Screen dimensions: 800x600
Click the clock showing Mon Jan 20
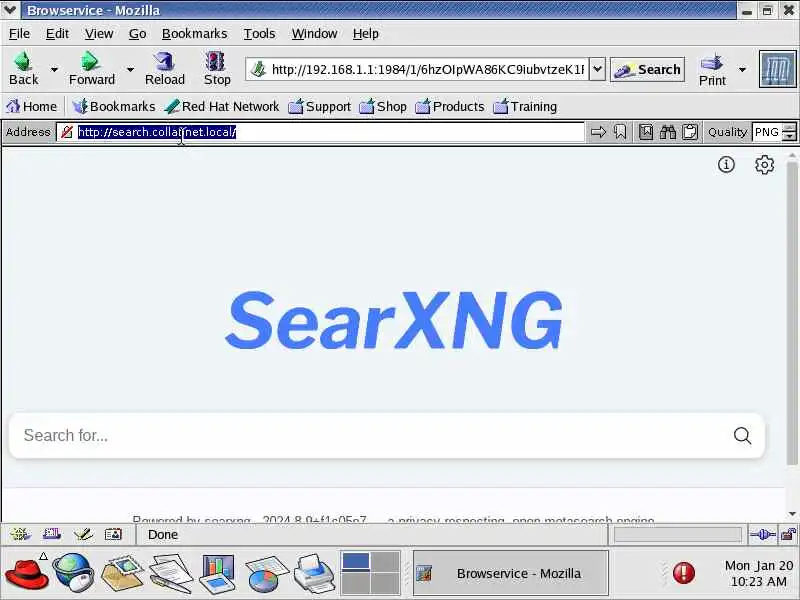coord(759,573)
